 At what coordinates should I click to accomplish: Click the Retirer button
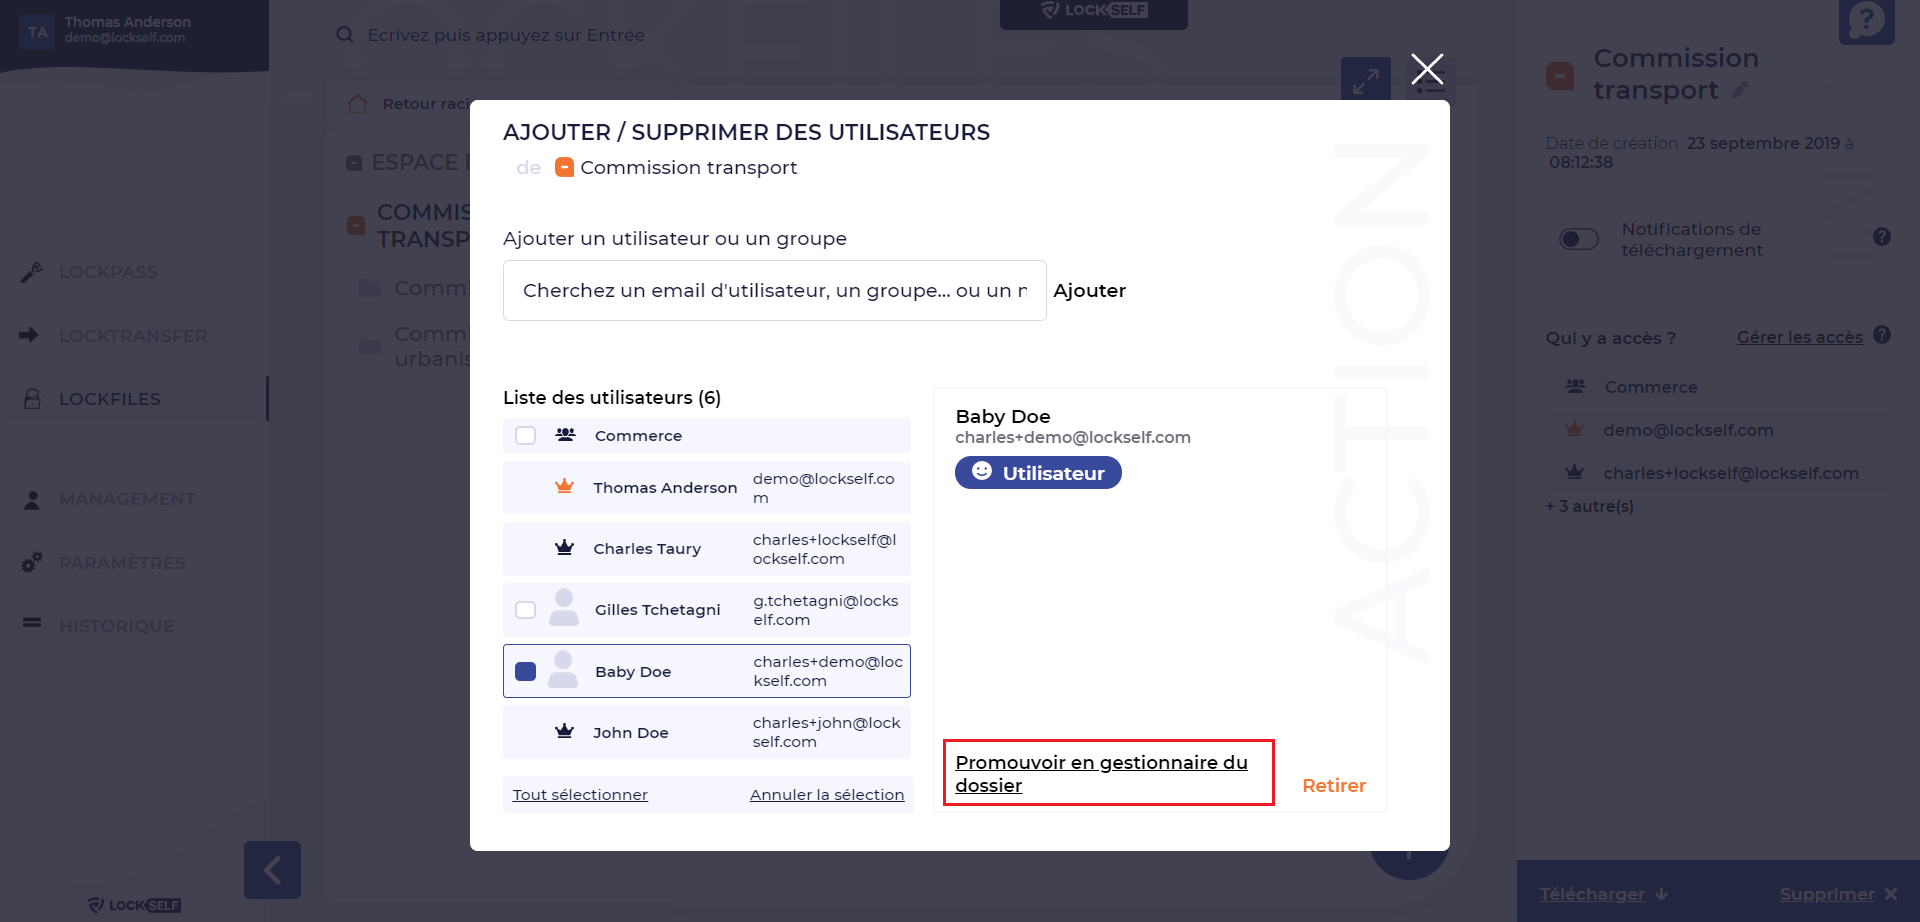tap(1334, 786)
